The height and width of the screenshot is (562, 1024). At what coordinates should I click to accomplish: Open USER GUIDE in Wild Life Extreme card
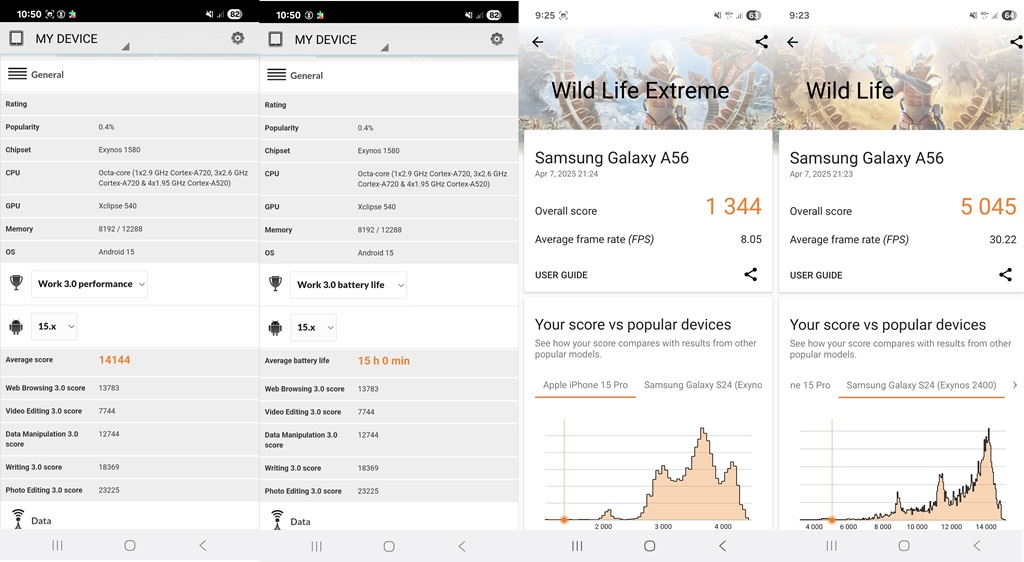[561, 275]
